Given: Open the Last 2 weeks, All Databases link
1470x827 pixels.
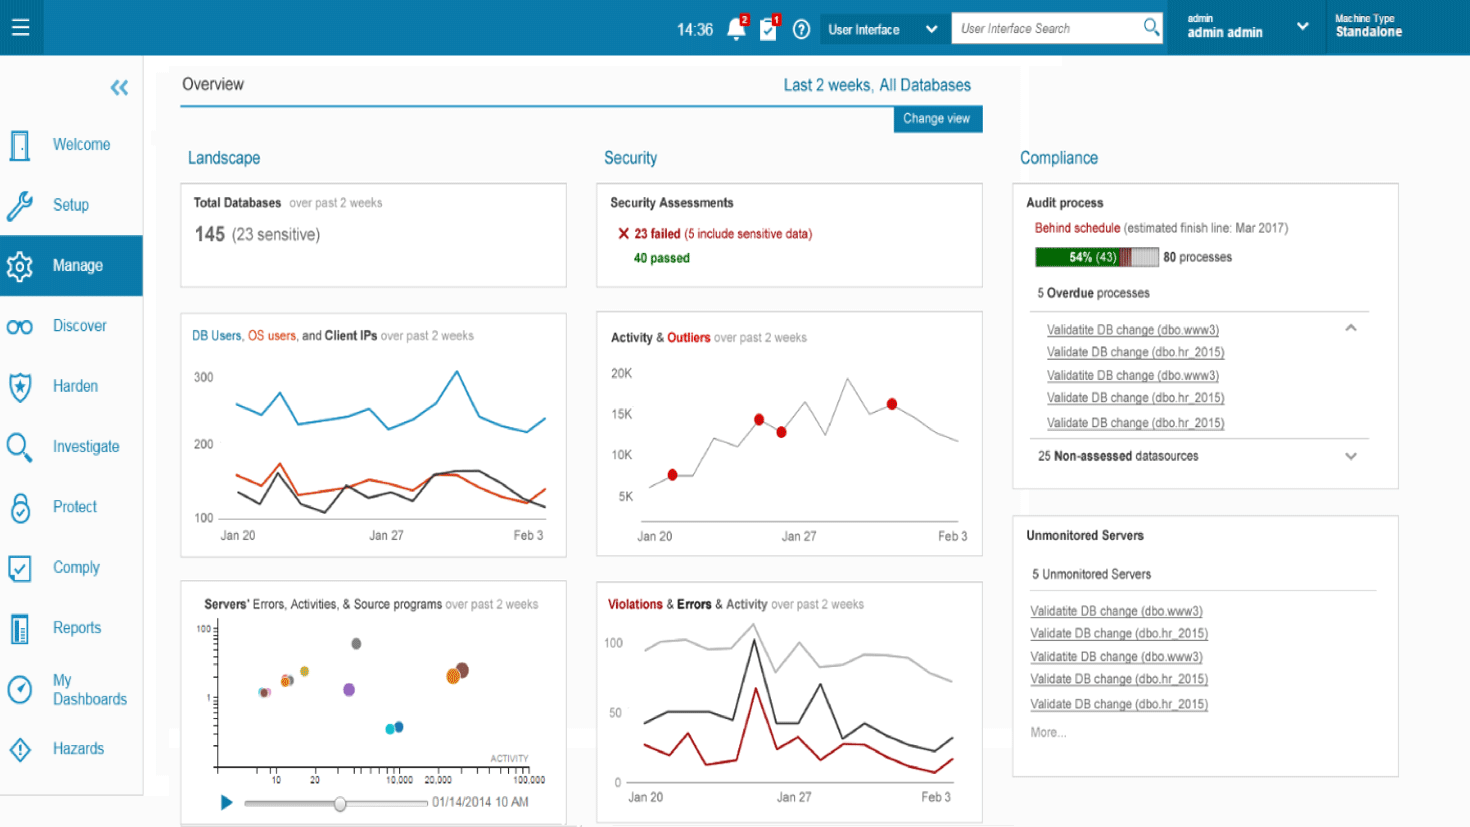Looking at the screenshot, I should pyautogui.click(x=877, y=85).
